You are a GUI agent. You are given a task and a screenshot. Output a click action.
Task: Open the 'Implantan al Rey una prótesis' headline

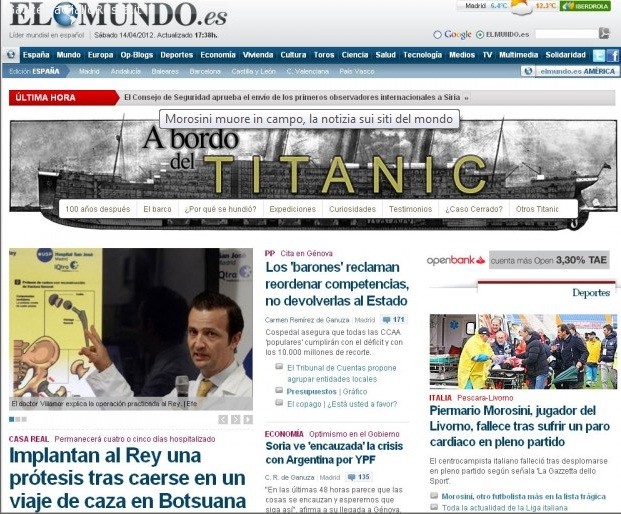(x=128, y=478)
